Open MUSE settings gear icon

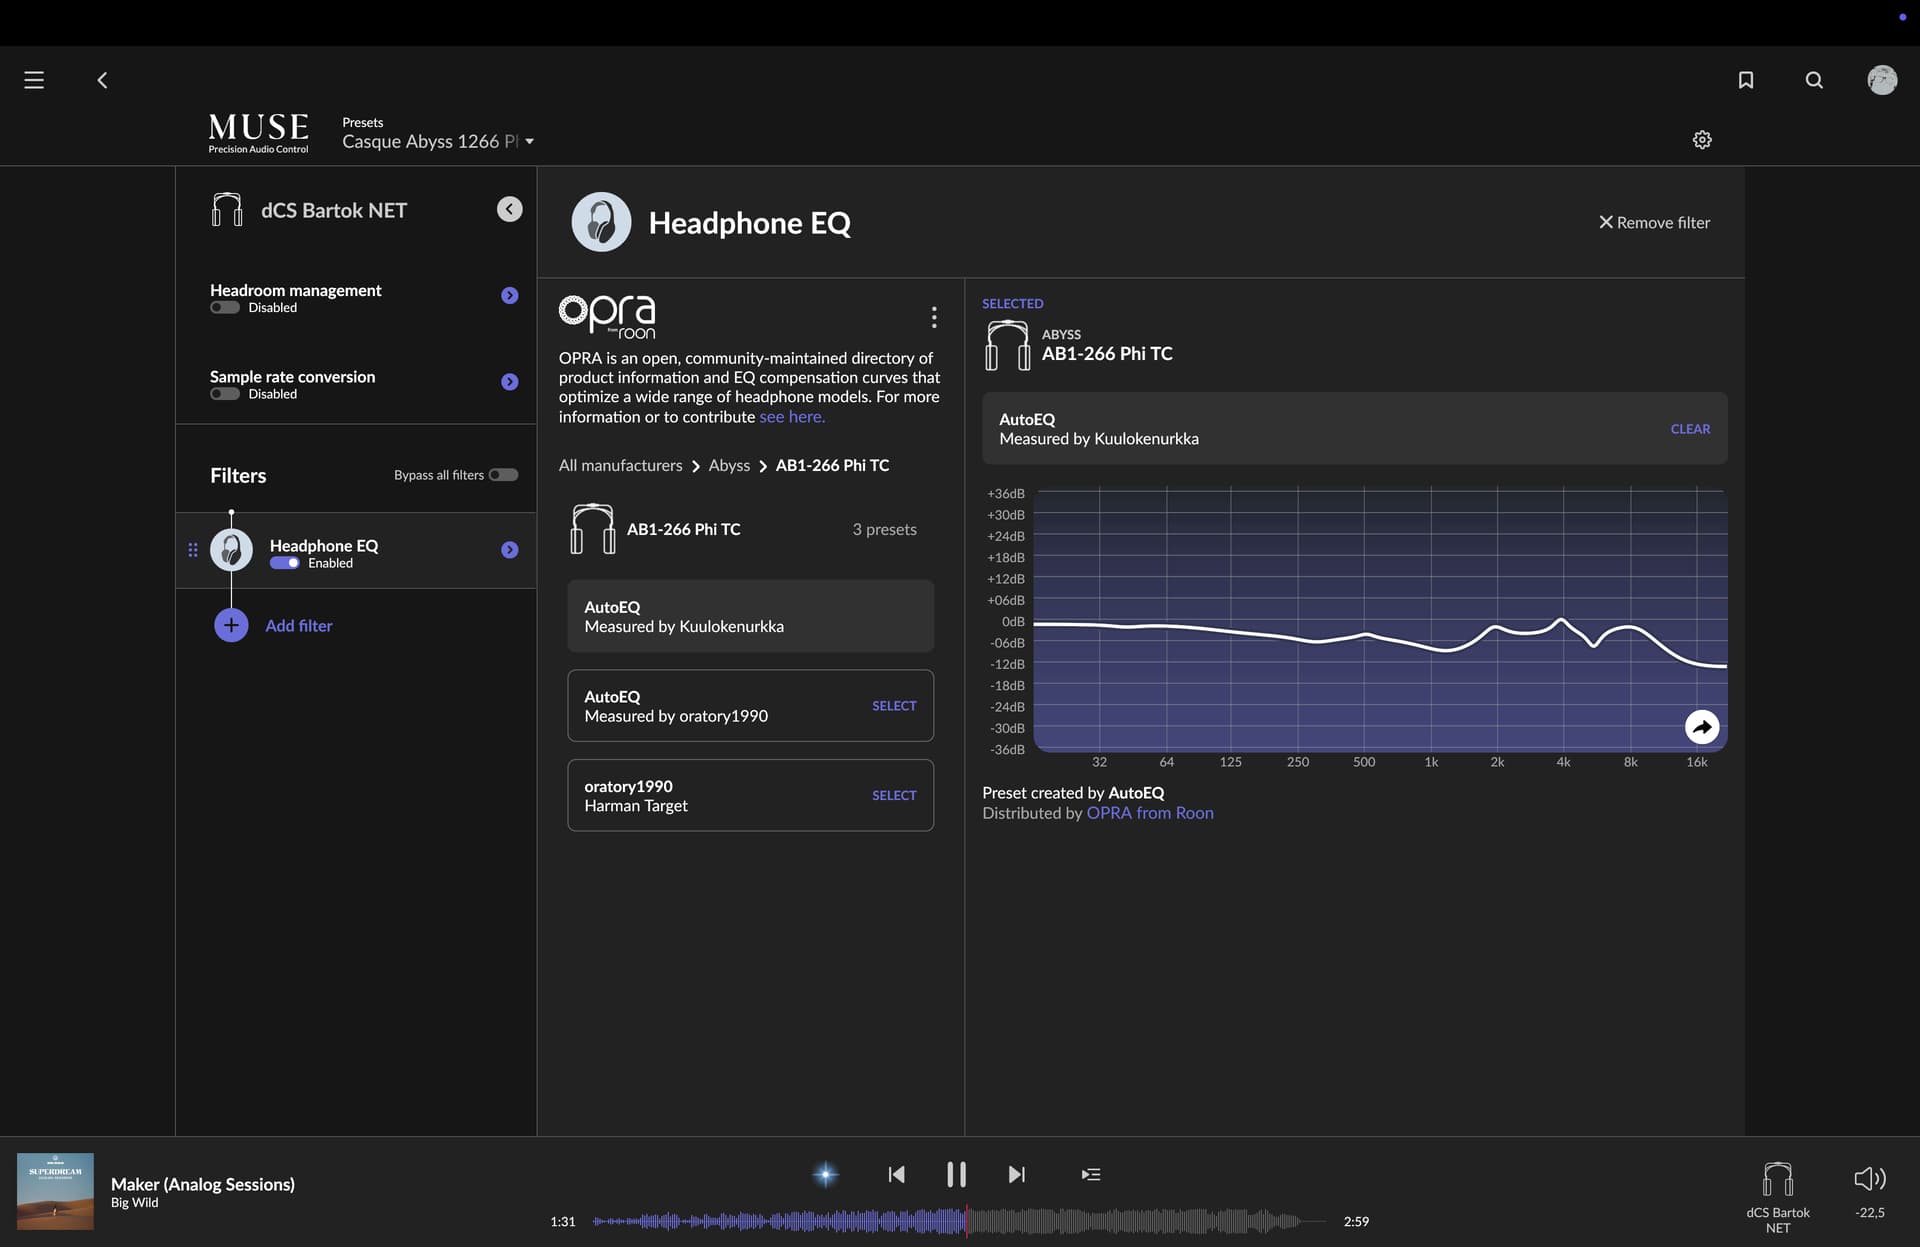1702,140
